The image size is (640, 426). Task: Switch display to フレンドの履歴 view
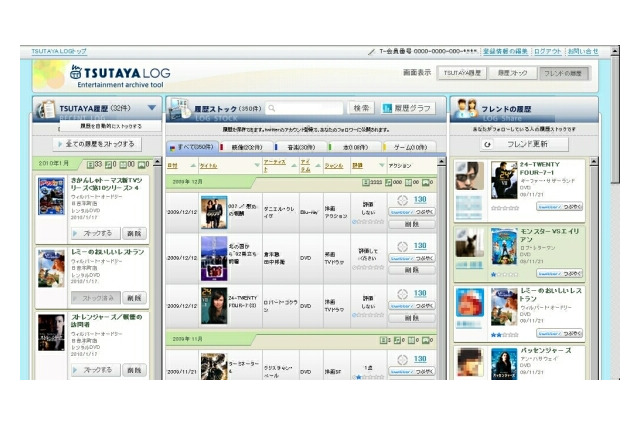pyautogui.click(x=563, y=73)
